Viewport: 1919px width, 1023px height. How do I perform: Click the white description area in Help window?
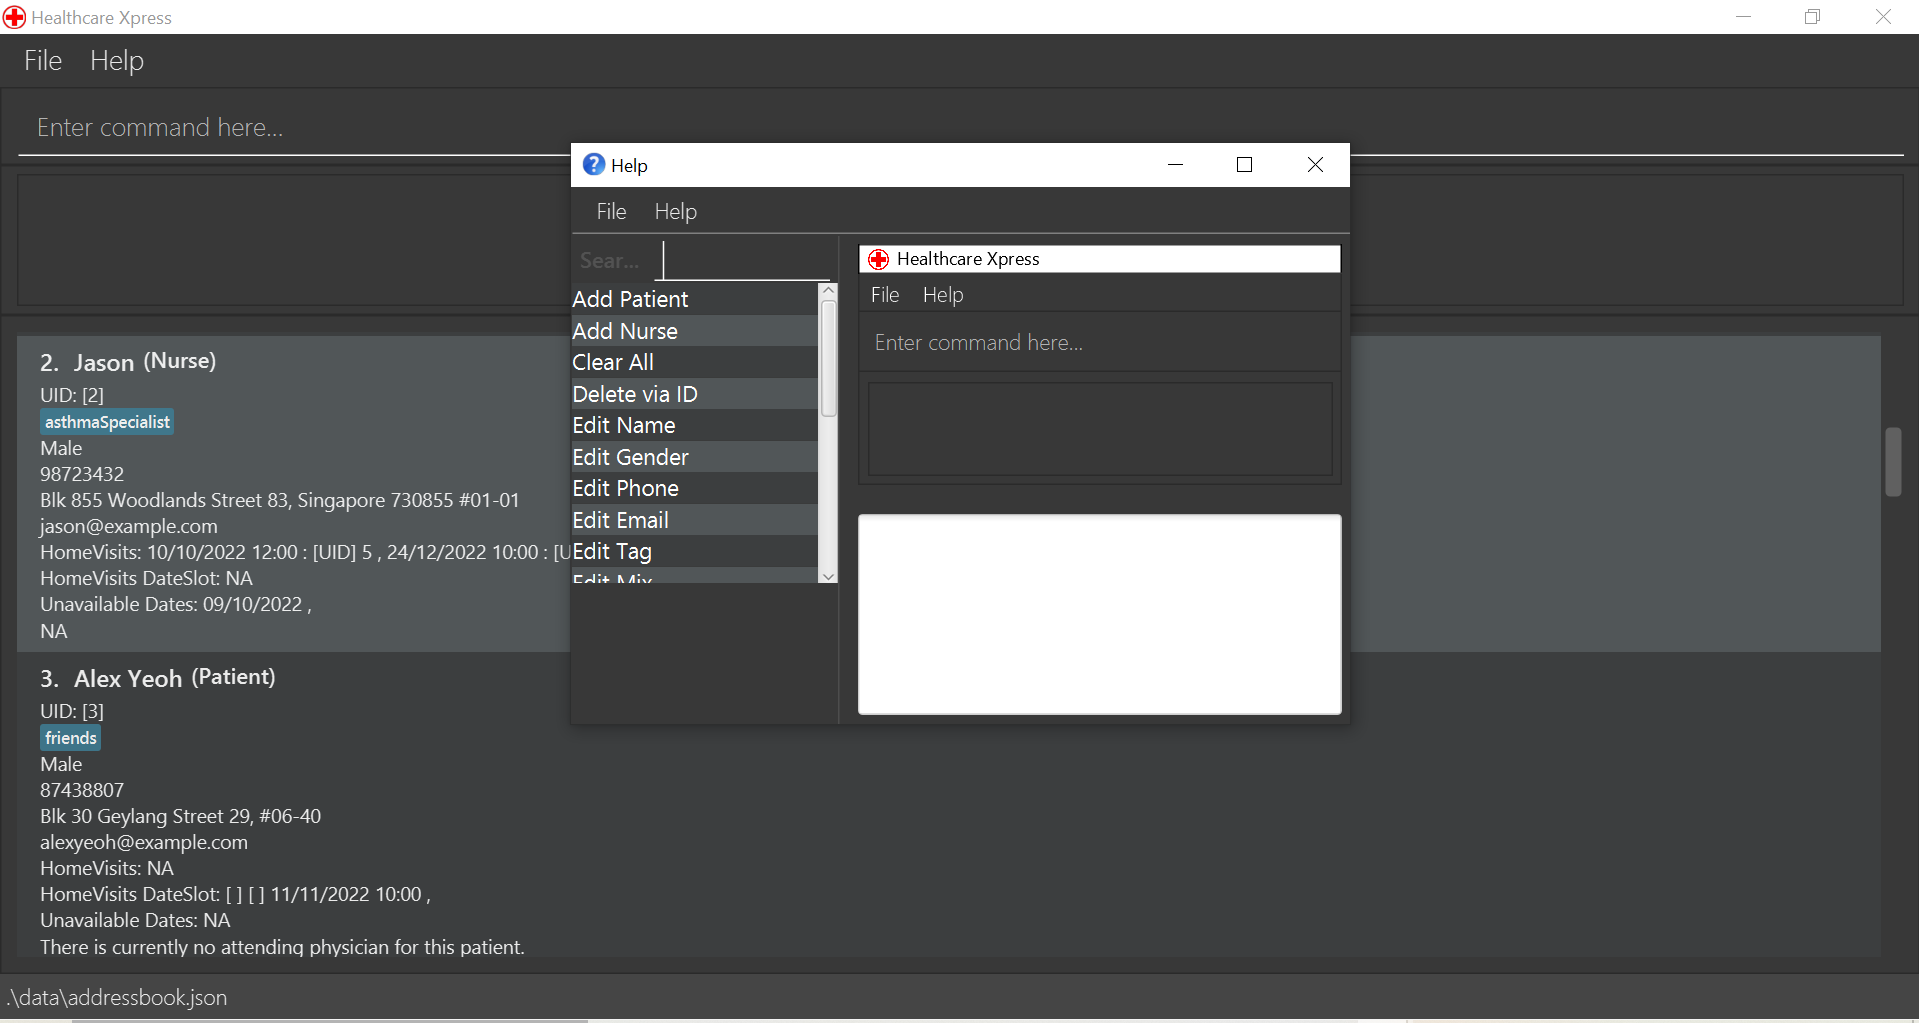(1099, 614)
